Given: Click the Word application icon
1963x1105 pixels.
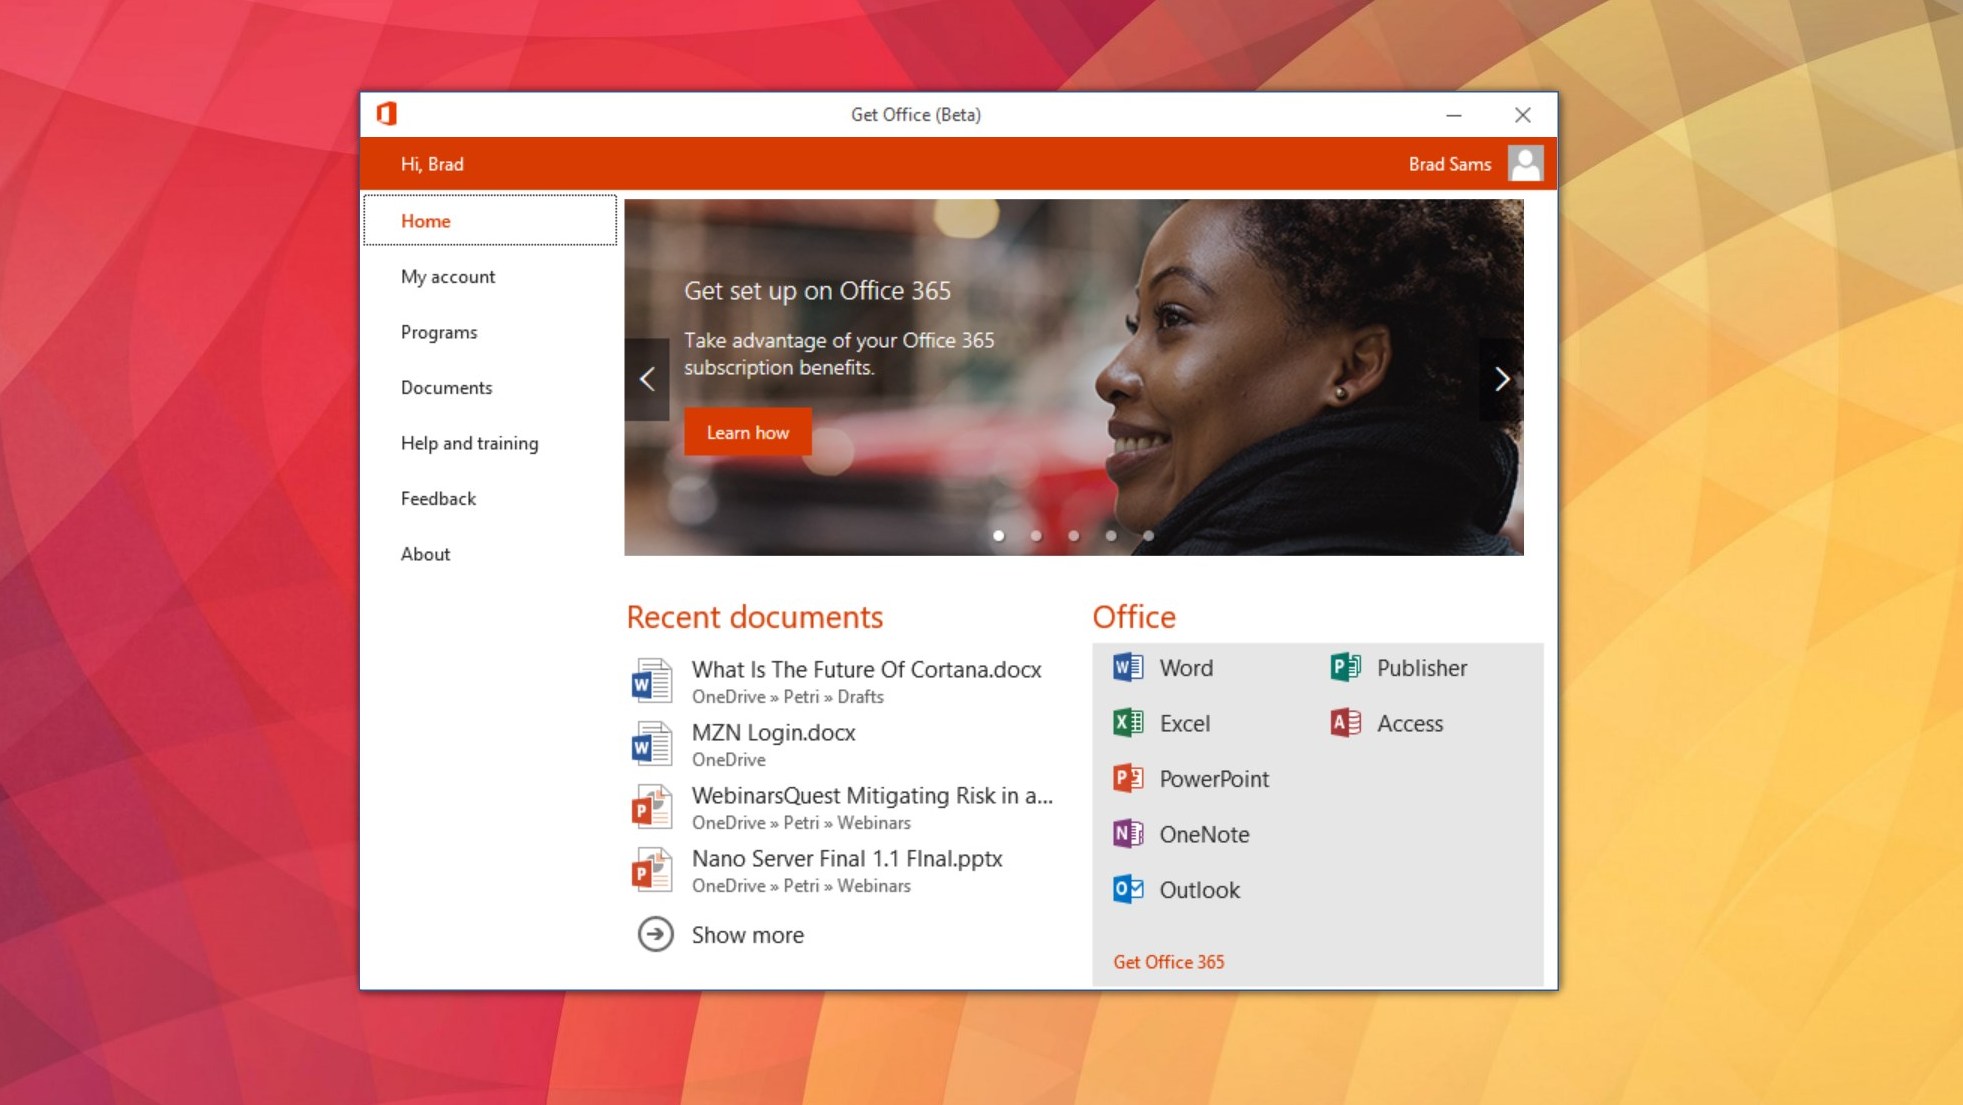Looking at the screenshot, I should click(x=1127, y=666).
